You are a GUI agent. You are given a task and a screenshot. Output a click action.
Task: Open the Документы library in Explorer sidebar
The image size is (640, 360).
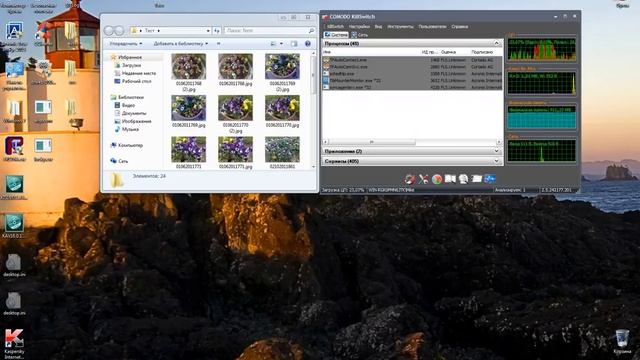click(x=130, y=113)
